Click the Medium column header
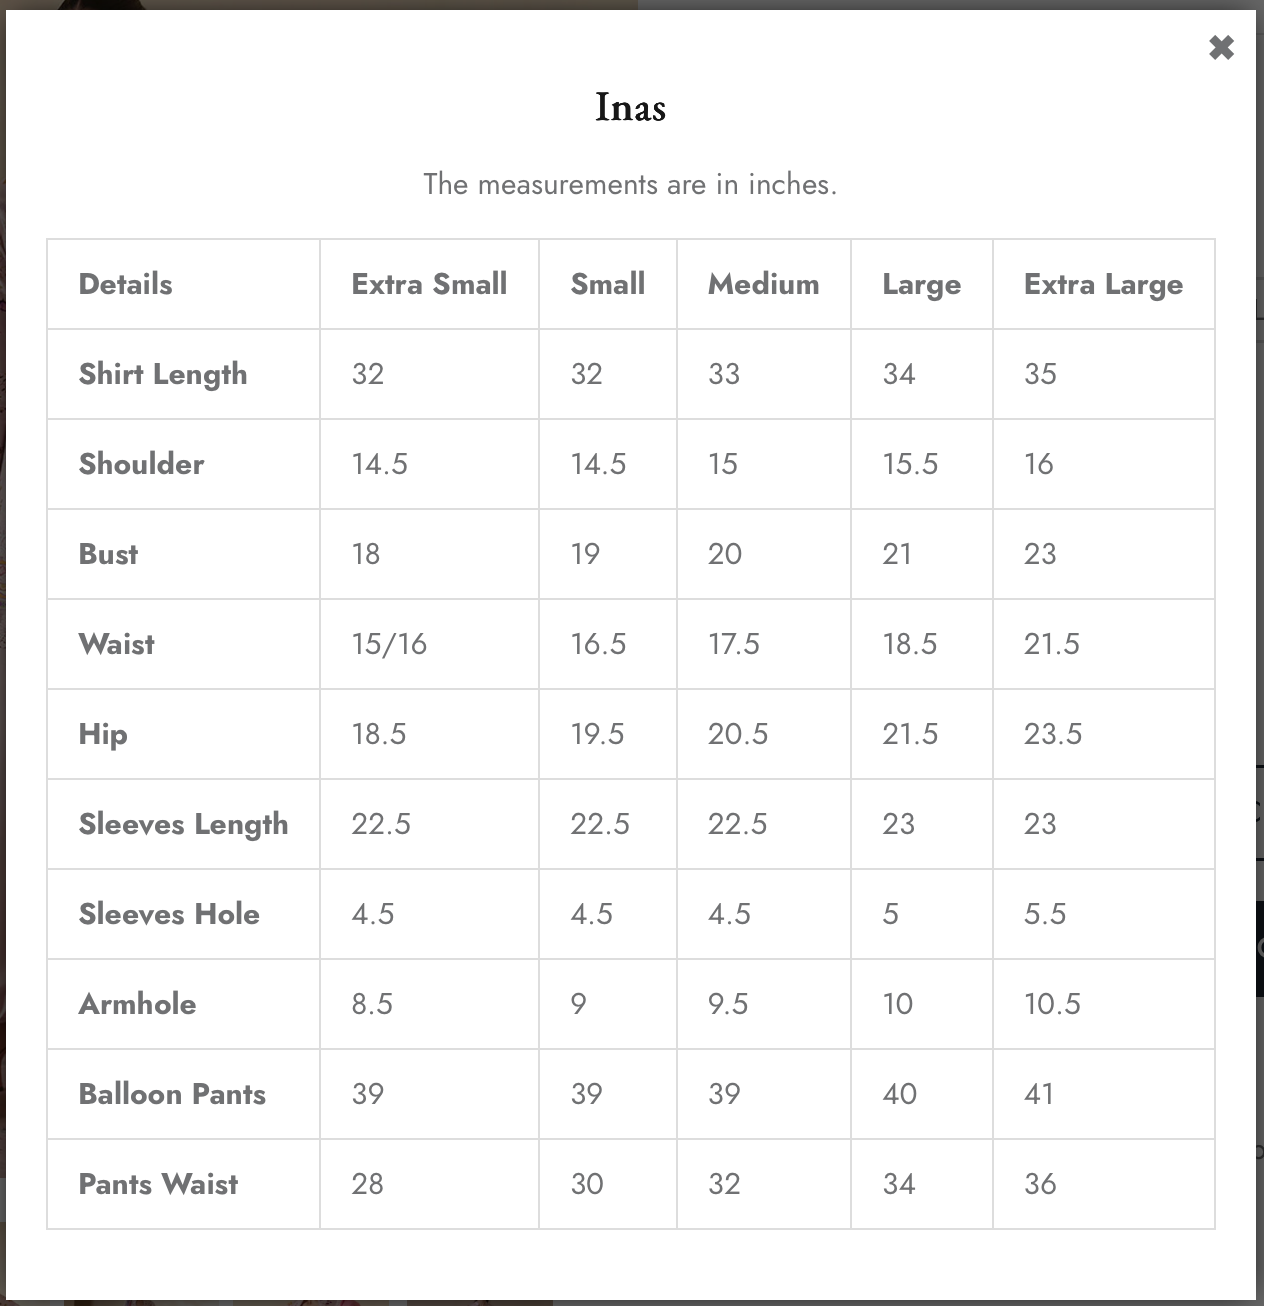This screenshot has width=1264, height=1306. (763, 284)
